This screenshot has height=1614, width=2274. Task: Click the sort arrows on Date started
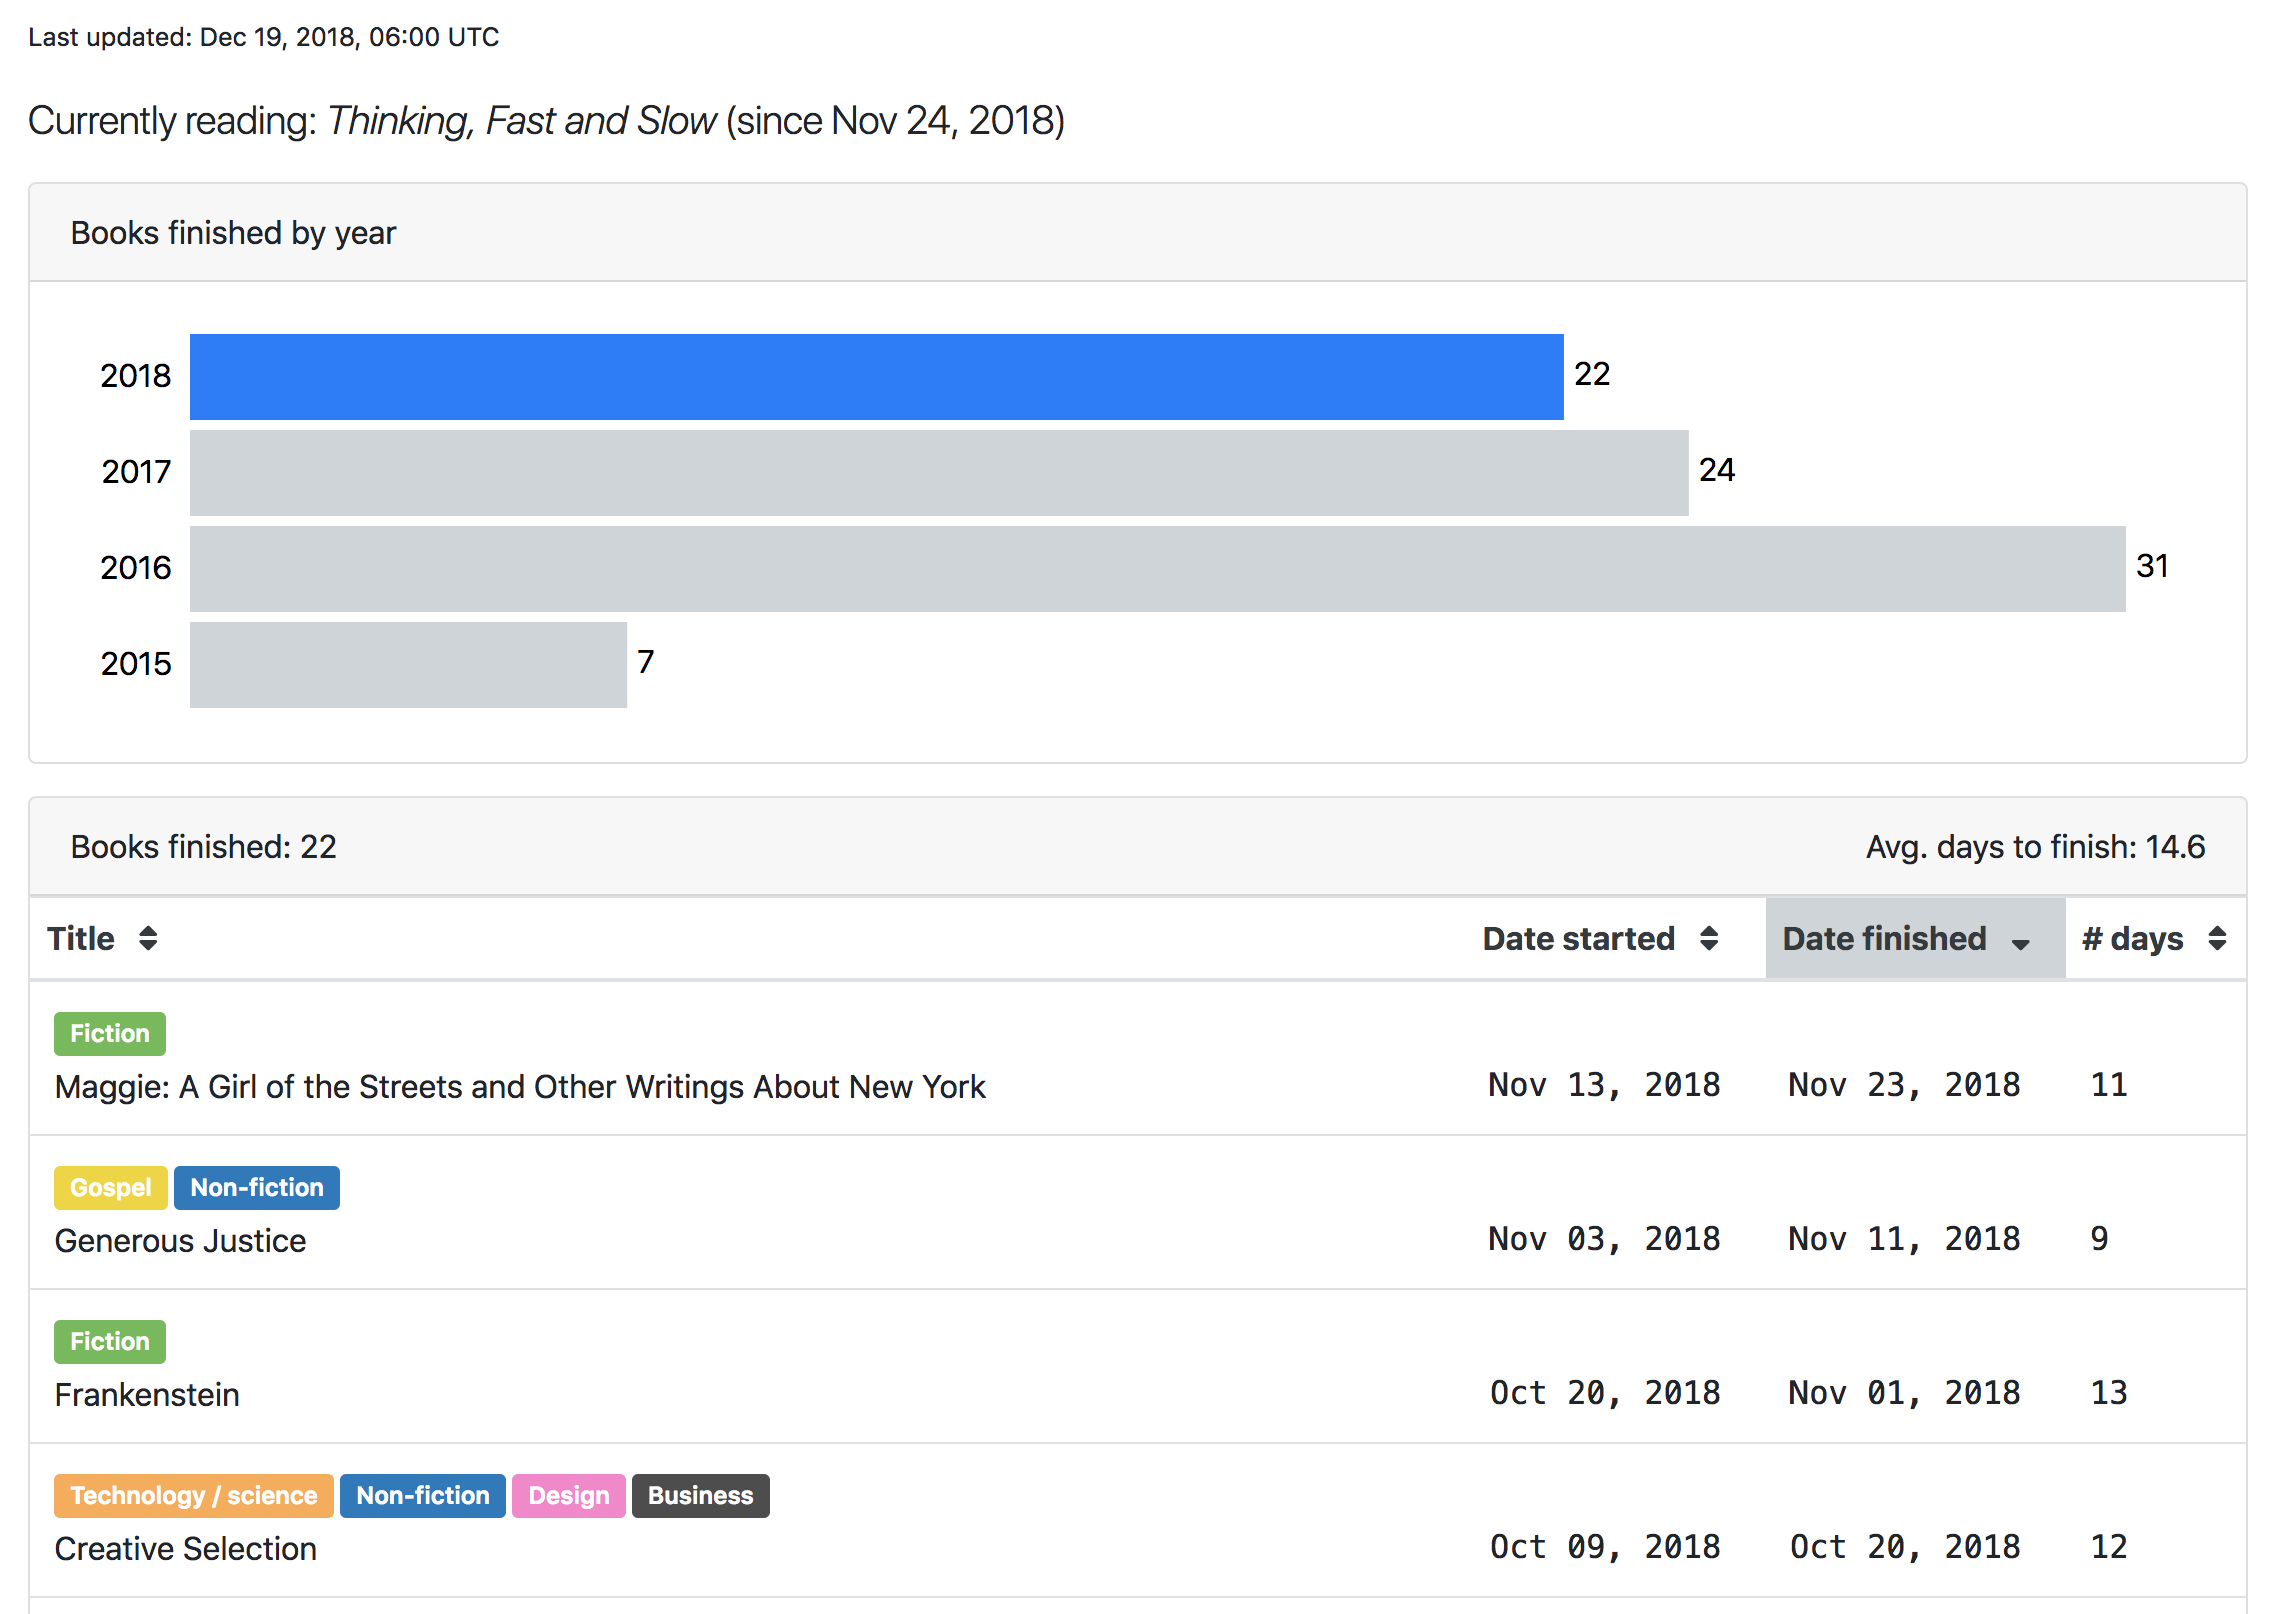[x=1708, y=938]
